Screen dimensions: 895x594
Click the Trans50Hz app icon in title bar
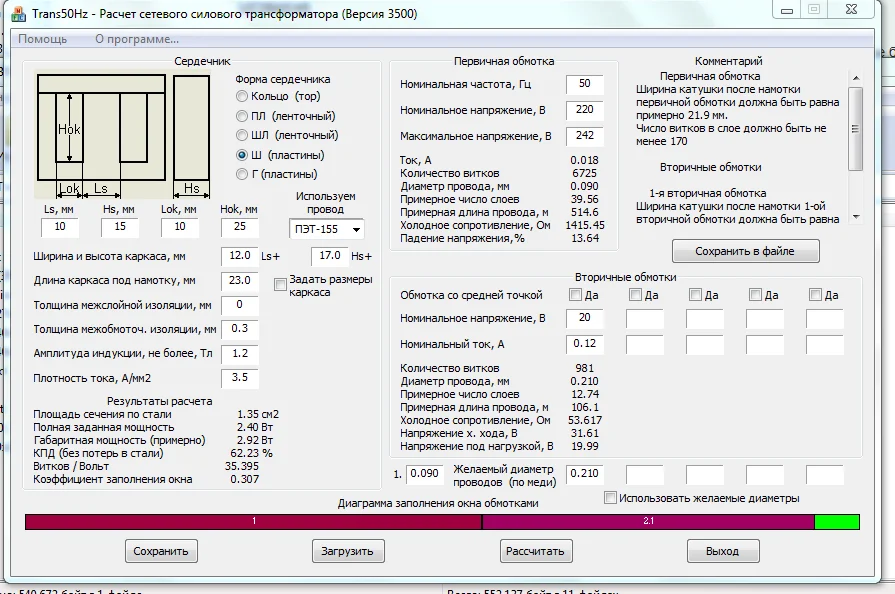pos(12,14)
